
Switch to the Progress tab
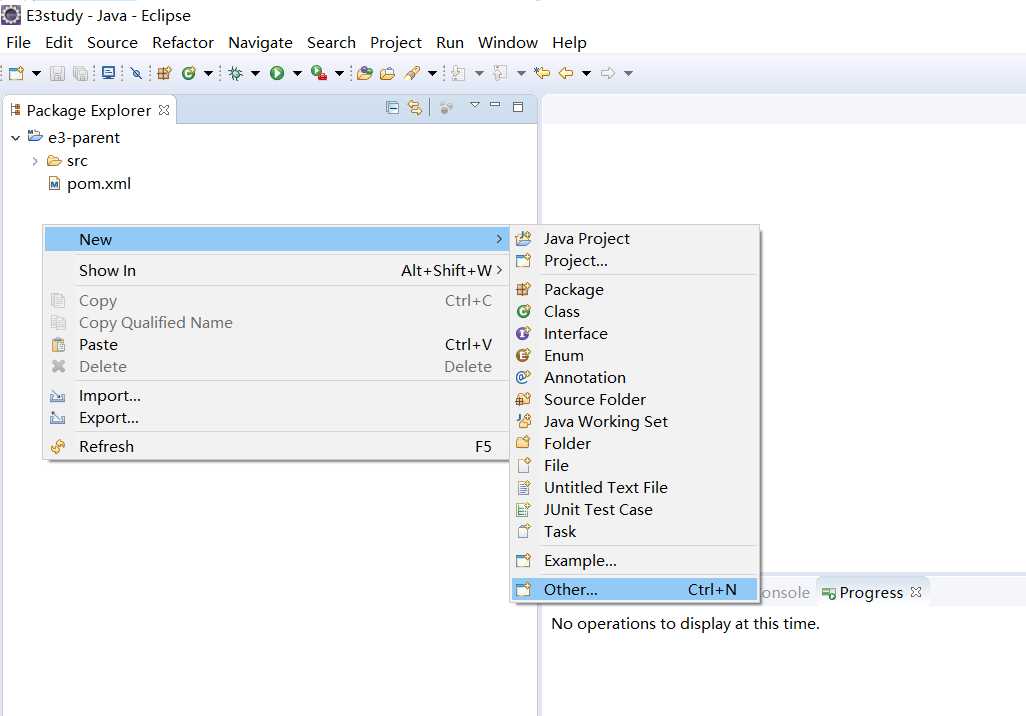870,593
